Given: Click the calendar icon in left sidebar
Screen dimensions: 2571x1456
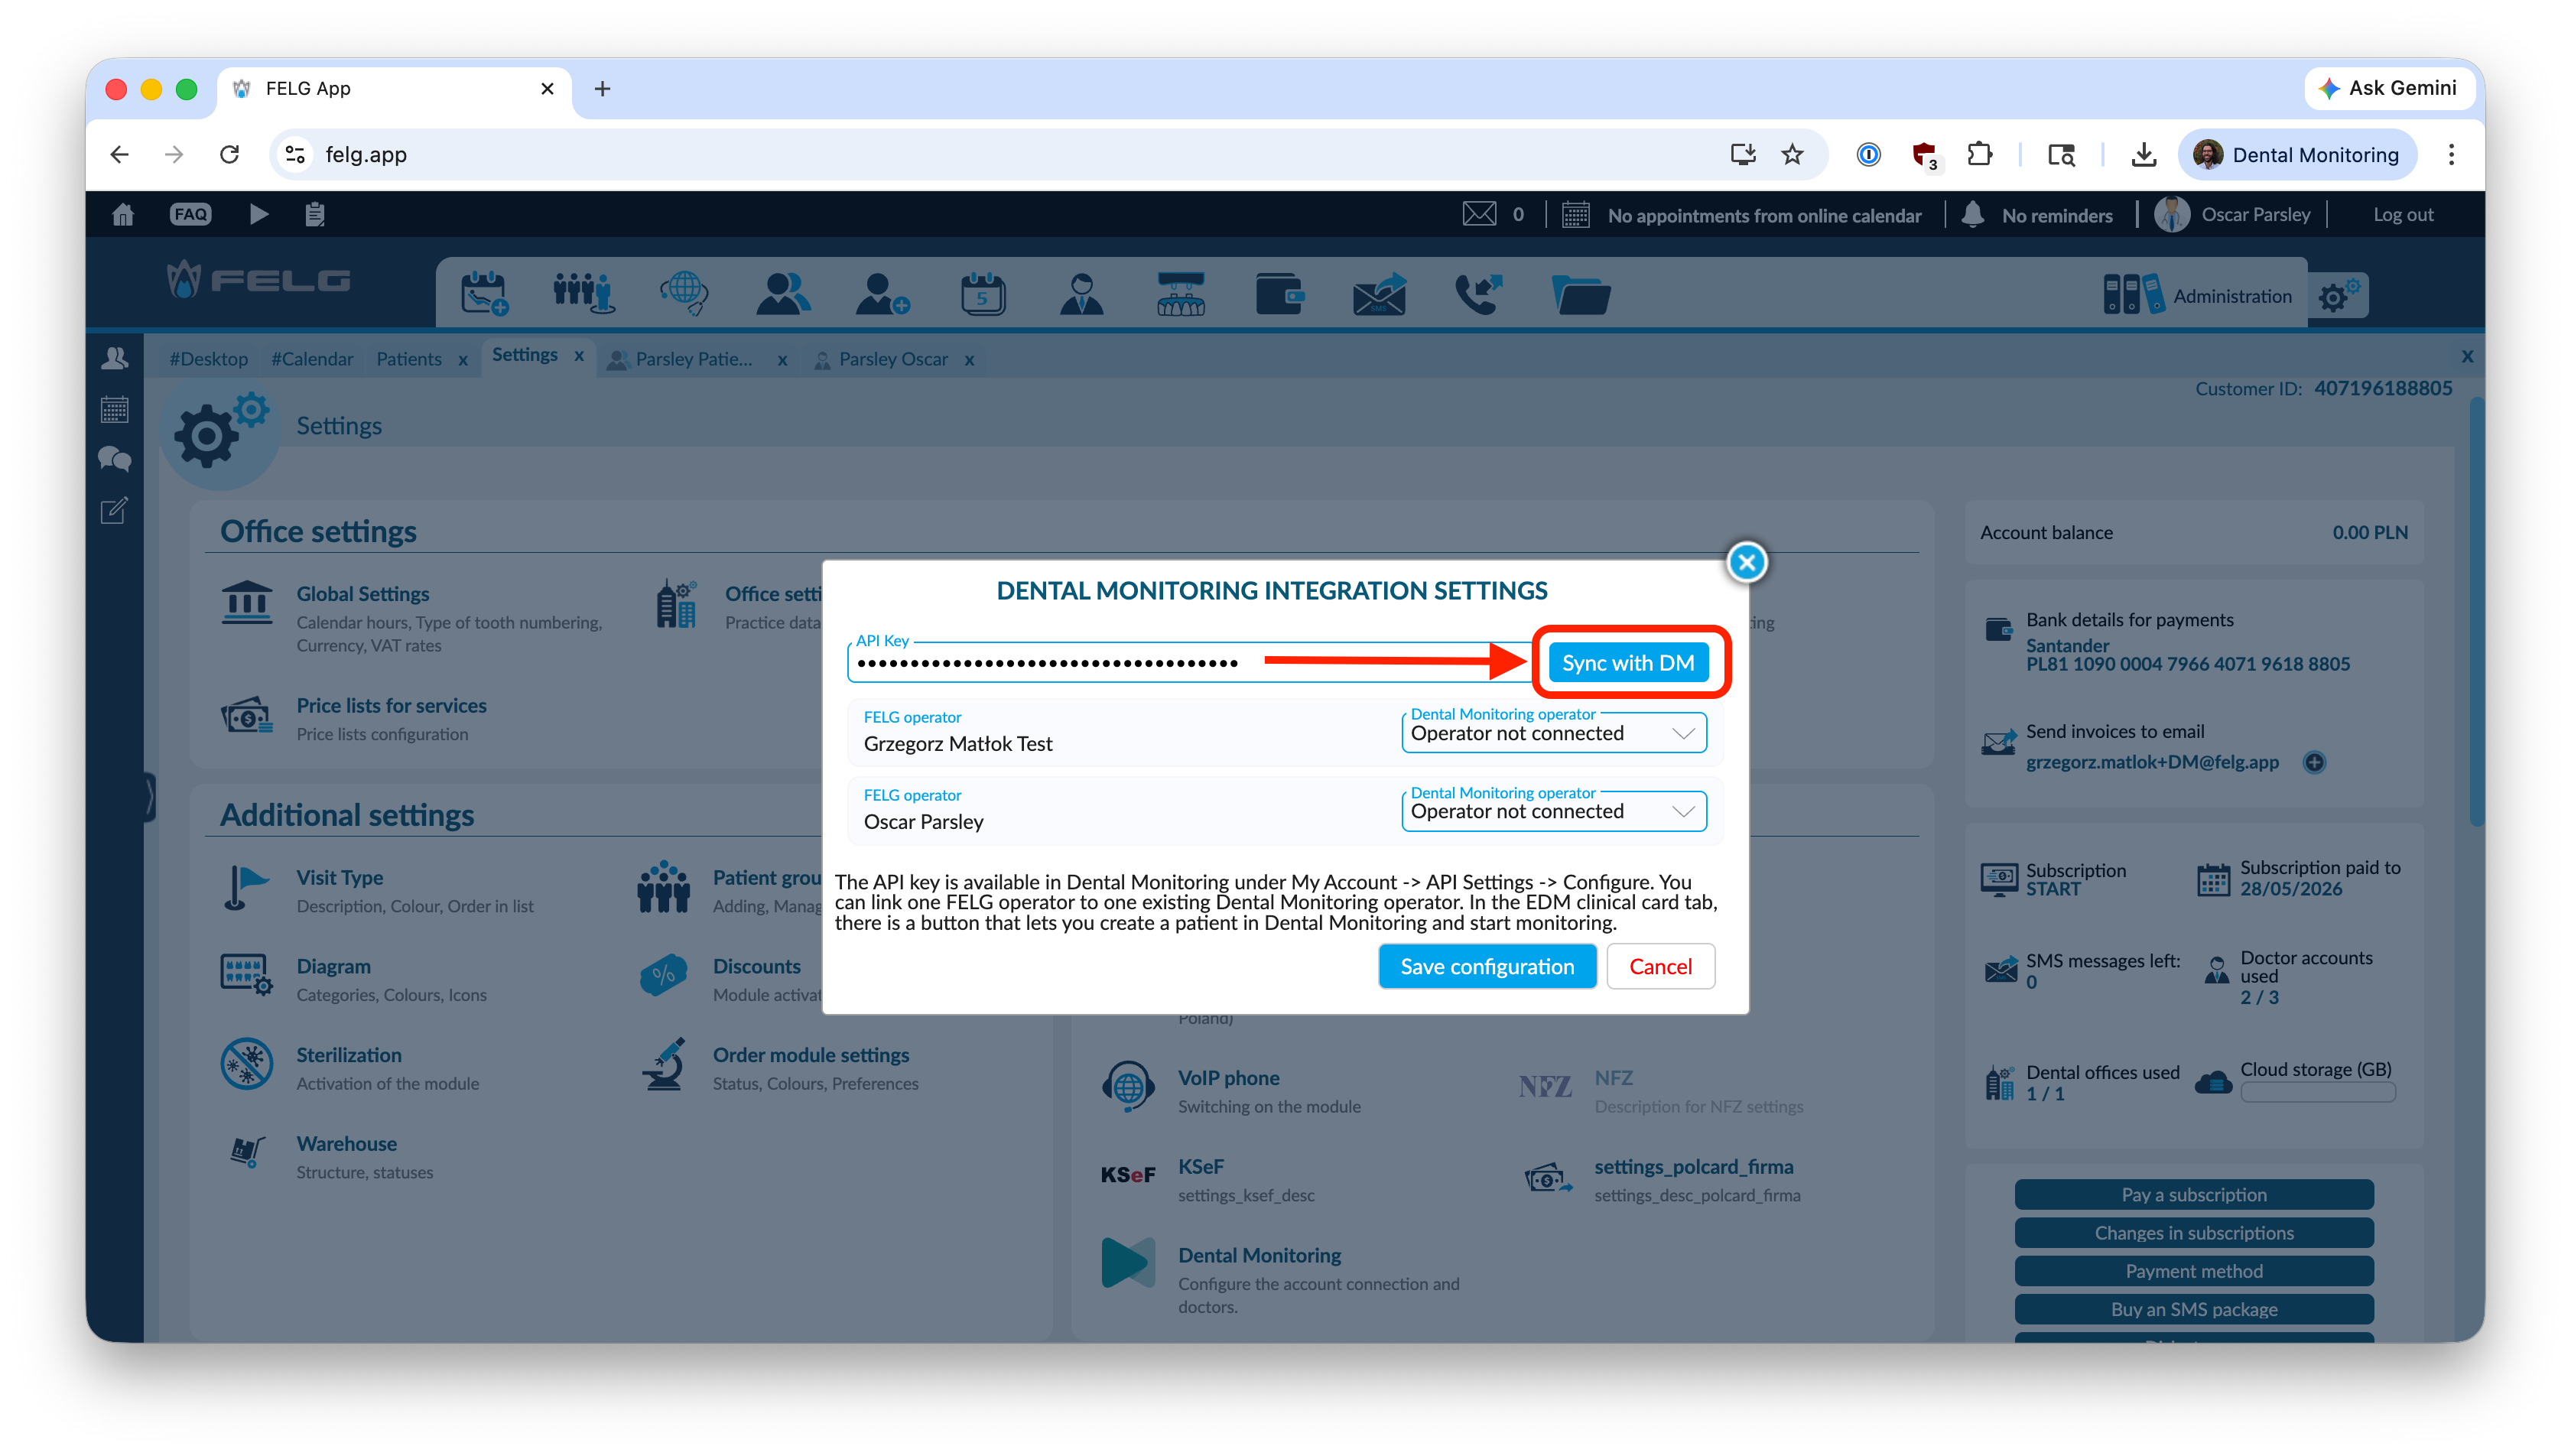Looking at the screenshot, I should click(x=115, y=409).
